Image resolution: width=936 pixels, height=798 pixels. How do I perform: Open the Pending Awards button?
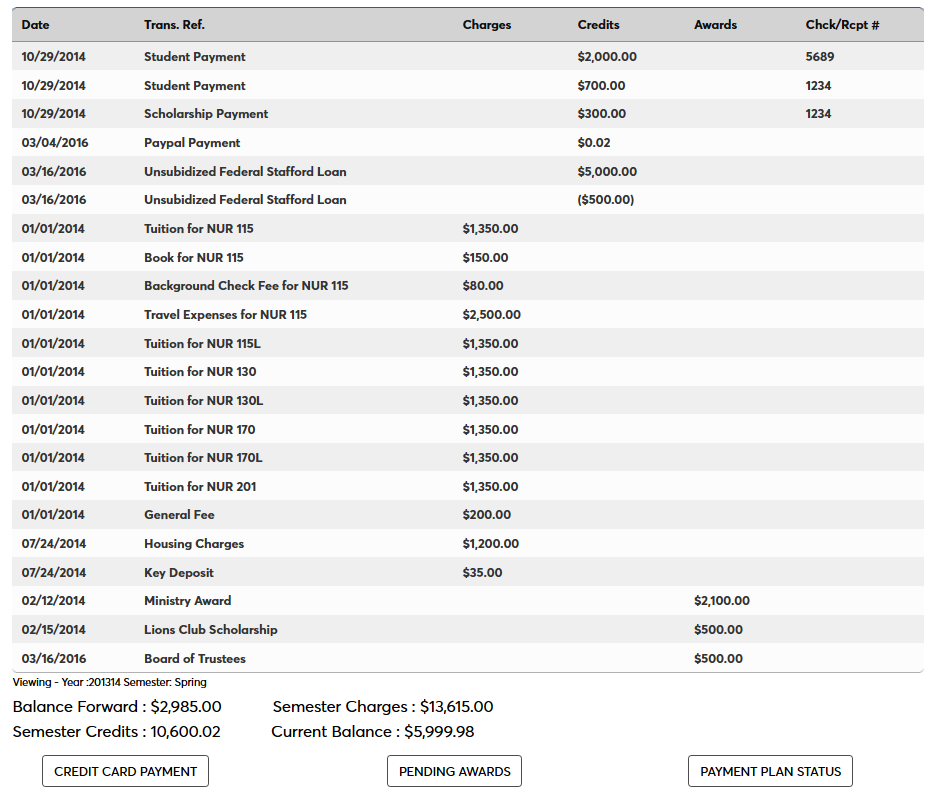tap(454, 771)
